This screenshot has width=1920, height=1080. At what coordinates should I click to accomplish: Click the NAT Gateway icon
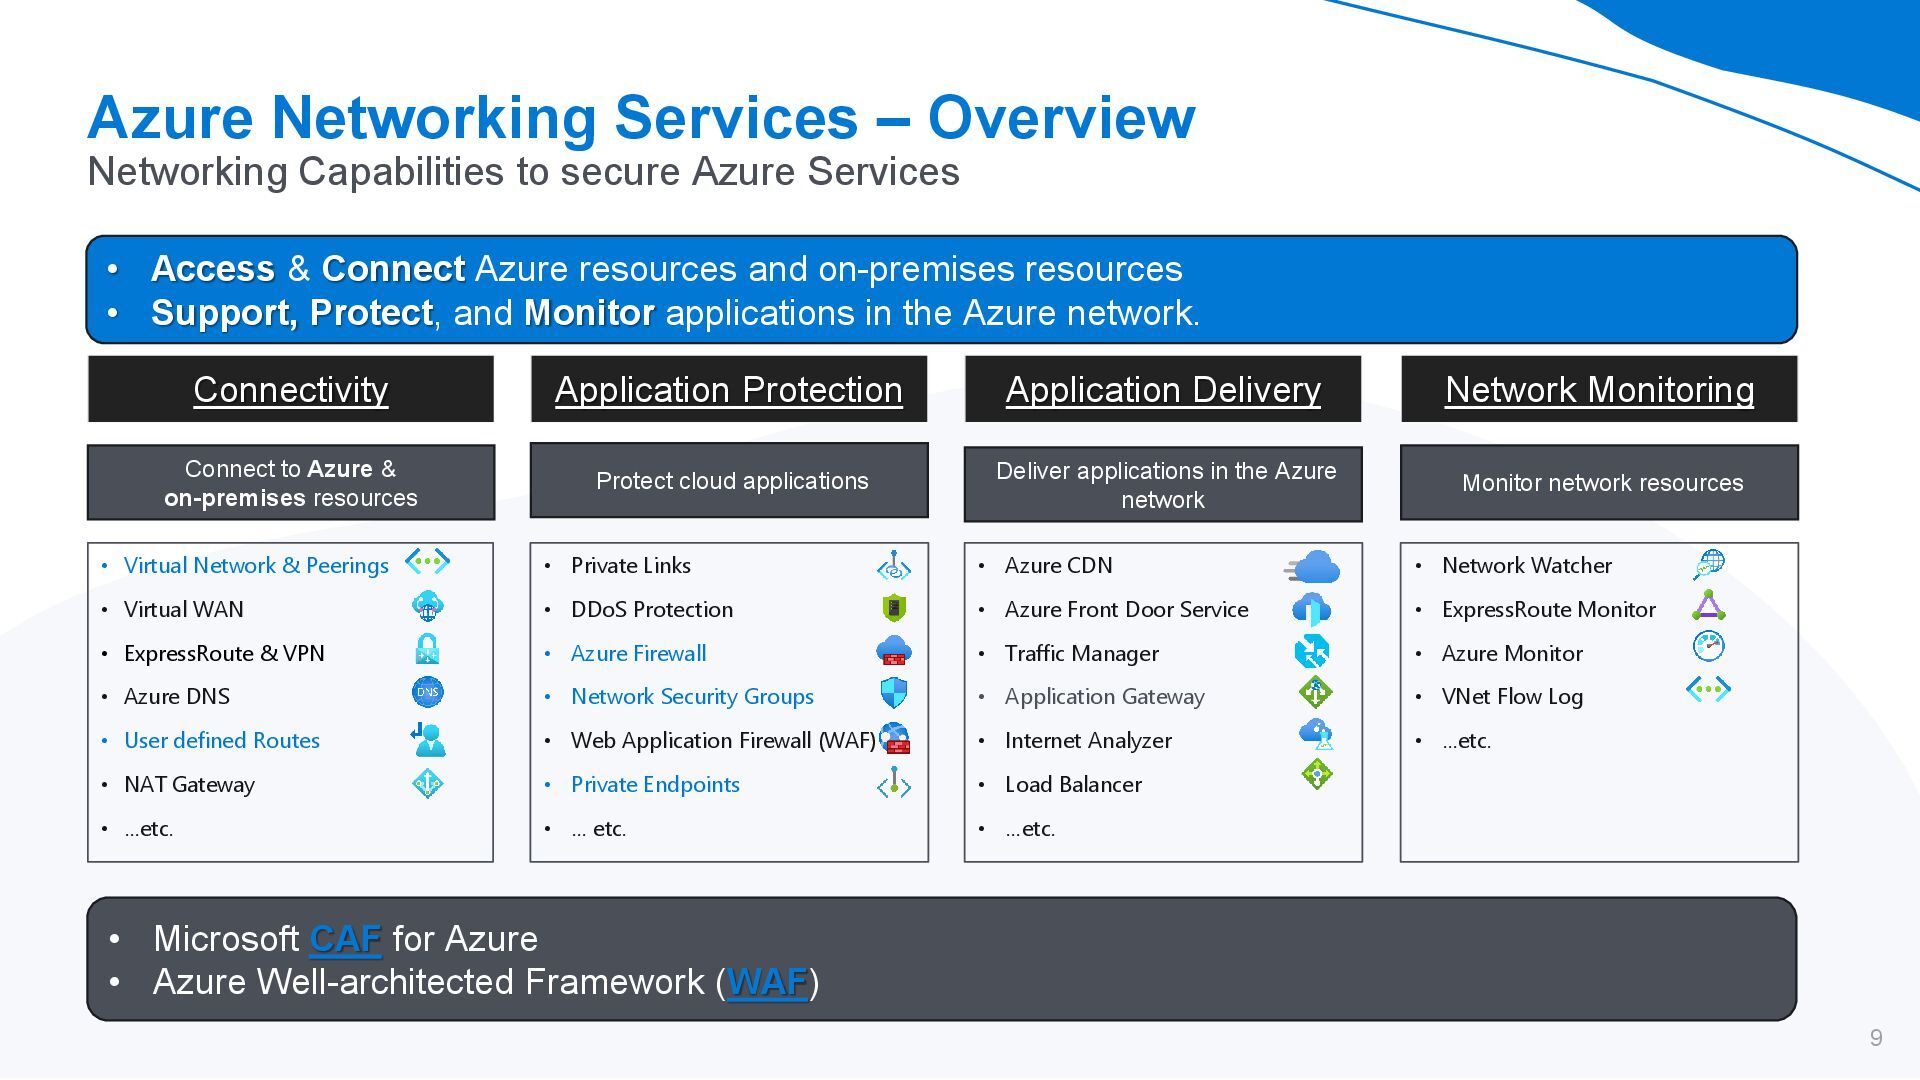(x=428, y=783)
